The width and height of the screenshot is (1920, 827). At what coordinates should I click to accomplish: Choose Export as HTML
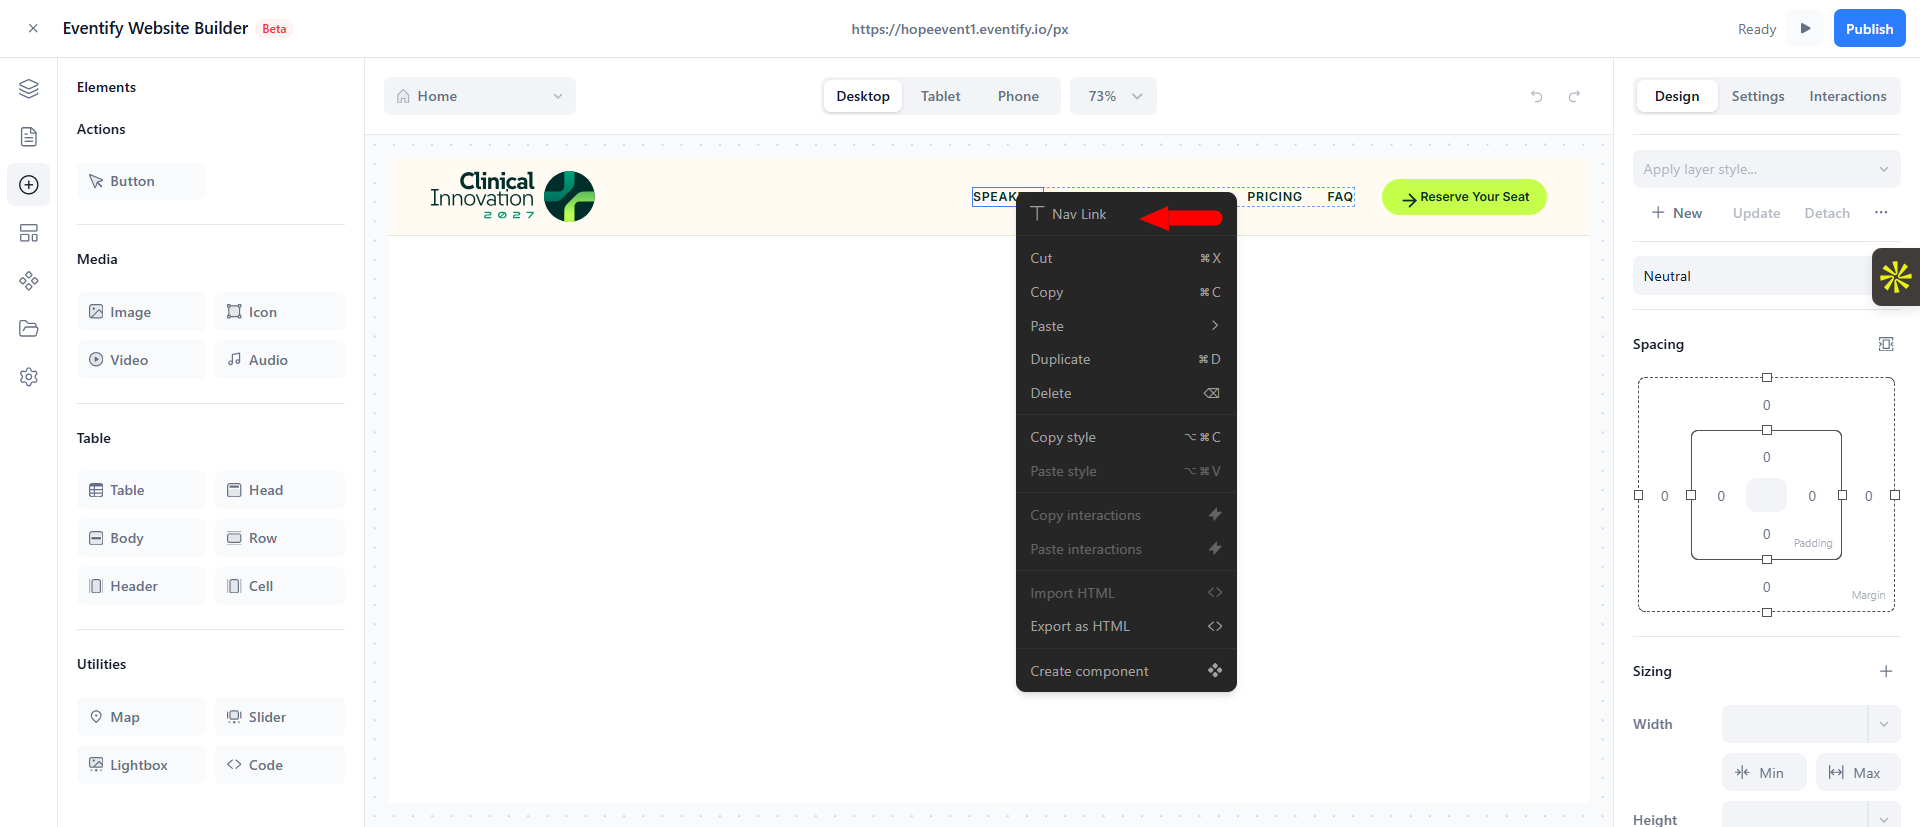pos(1126,626)
